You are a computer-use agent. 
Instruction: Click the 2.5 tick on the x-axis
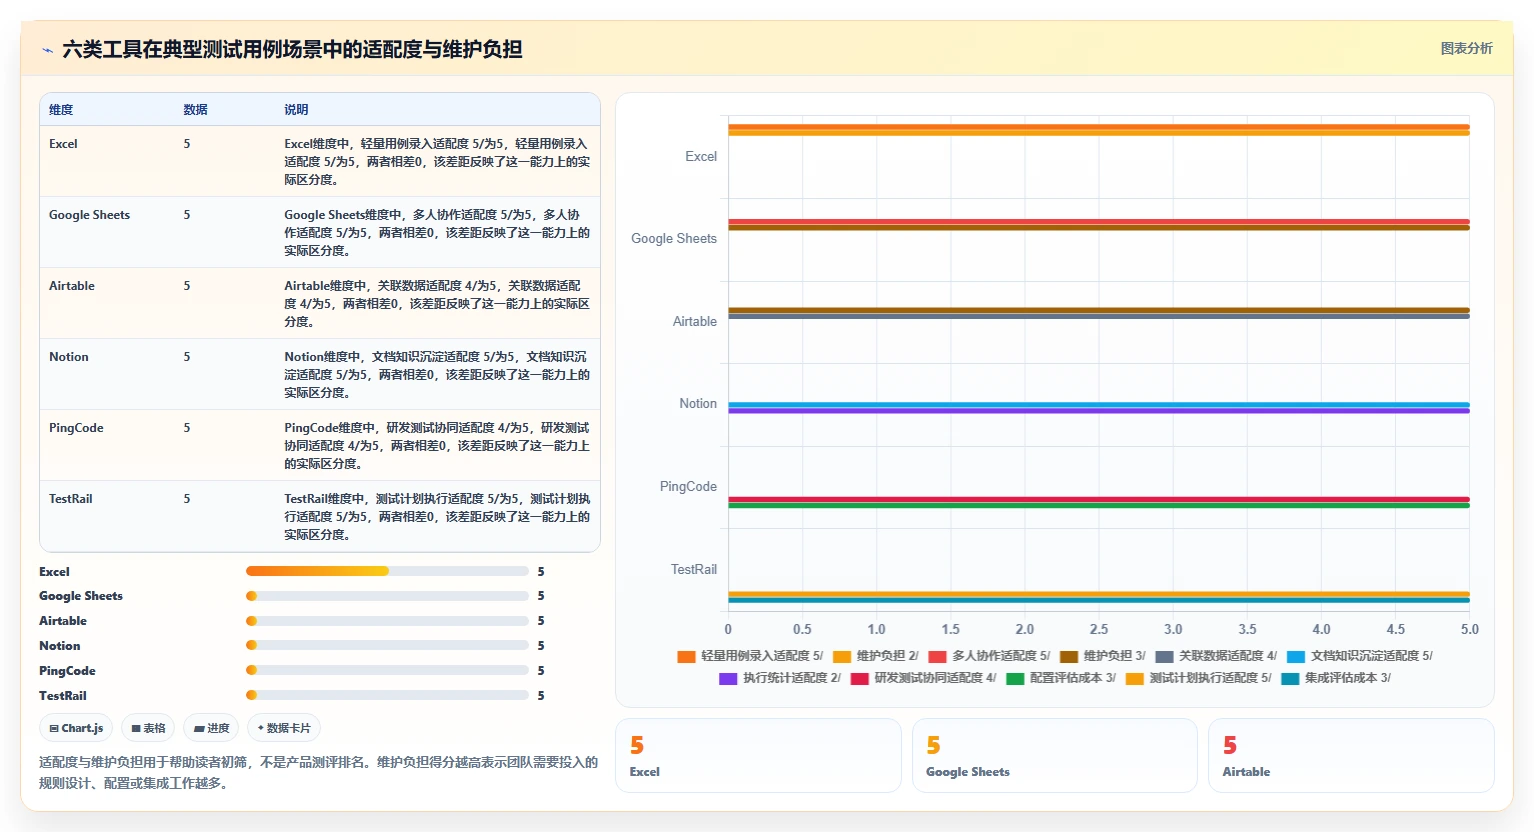click(x=1099, y=630)
